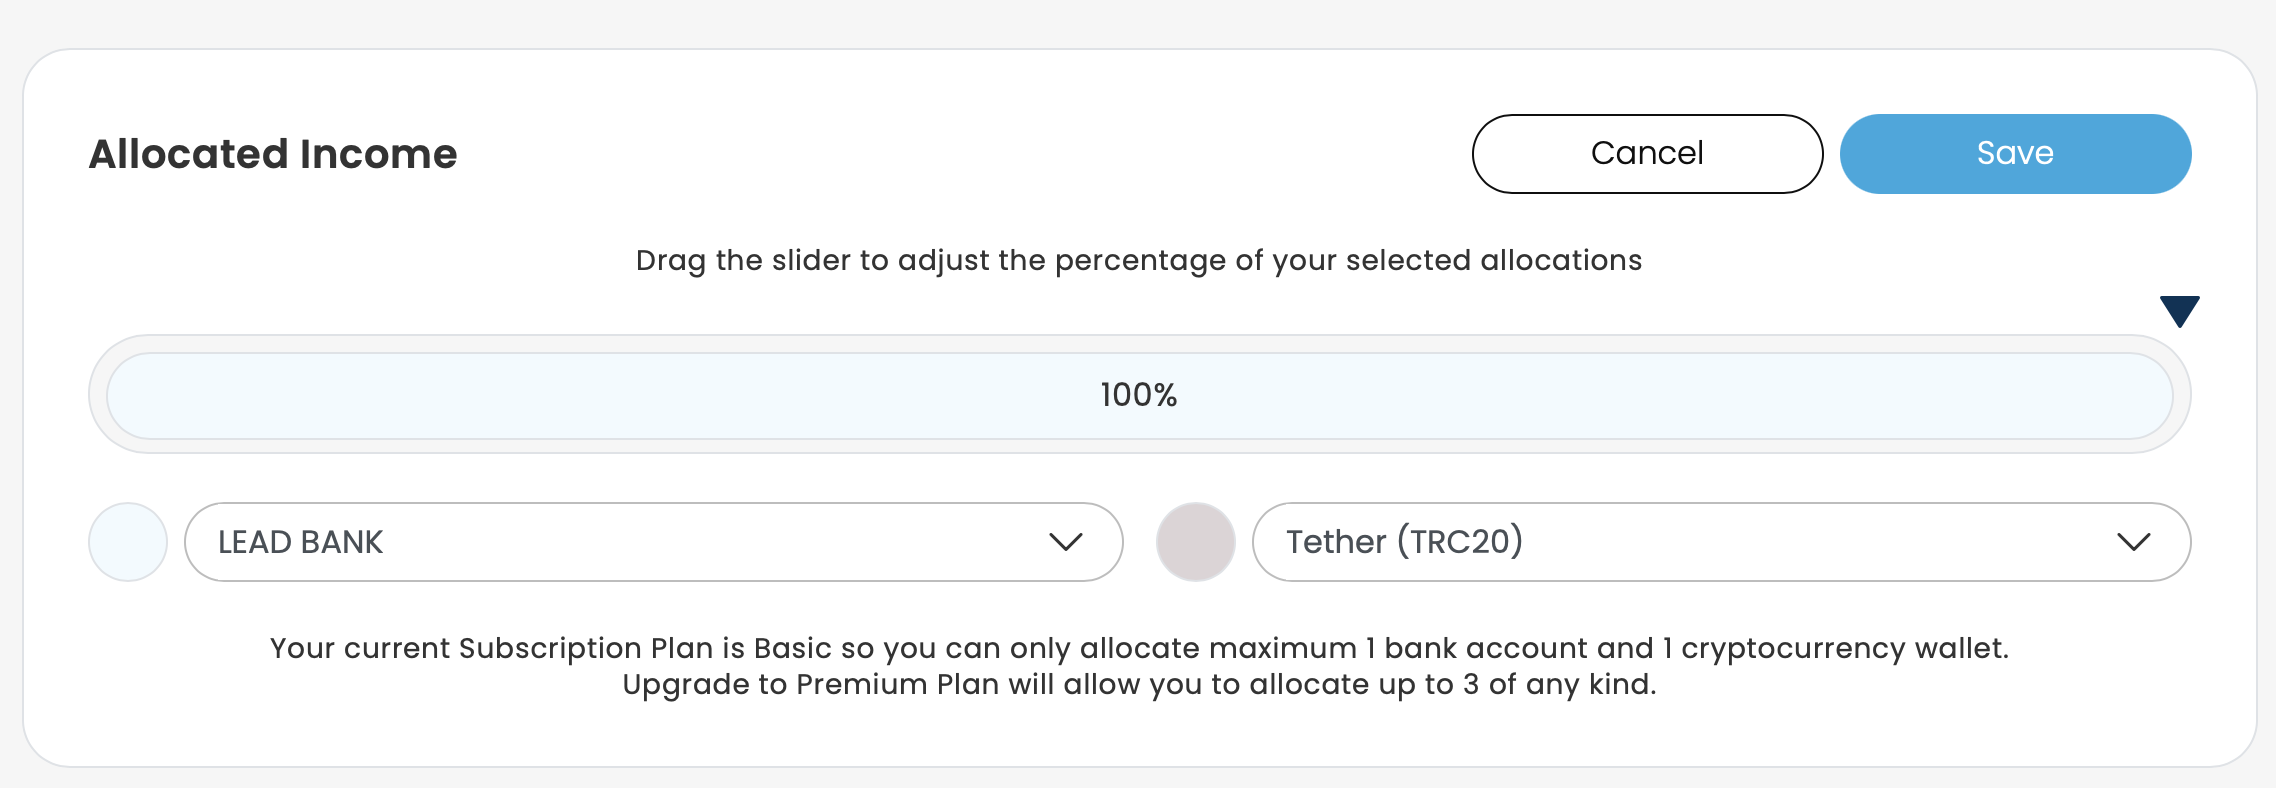The width and height of the screenshot is (2276, 788).
Task: Click the drag-the-slider instruction text
Action: click(x=1138, y=260)
